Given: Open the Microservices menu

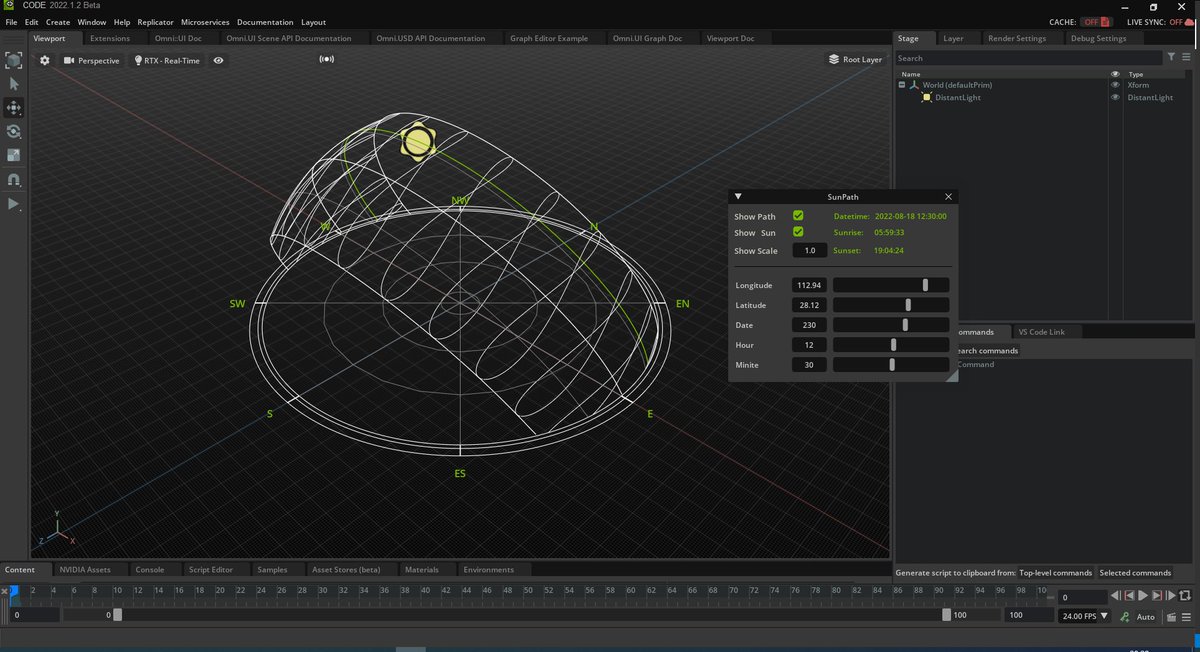Looking at the screenshot, I should [x=205, y=22].
